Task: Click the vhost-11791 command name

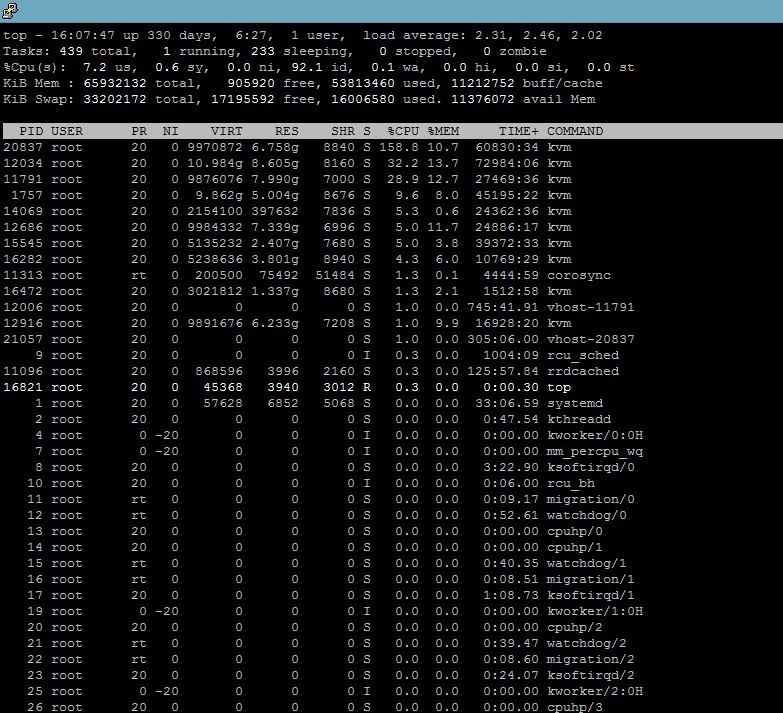Action: (591, 307)
